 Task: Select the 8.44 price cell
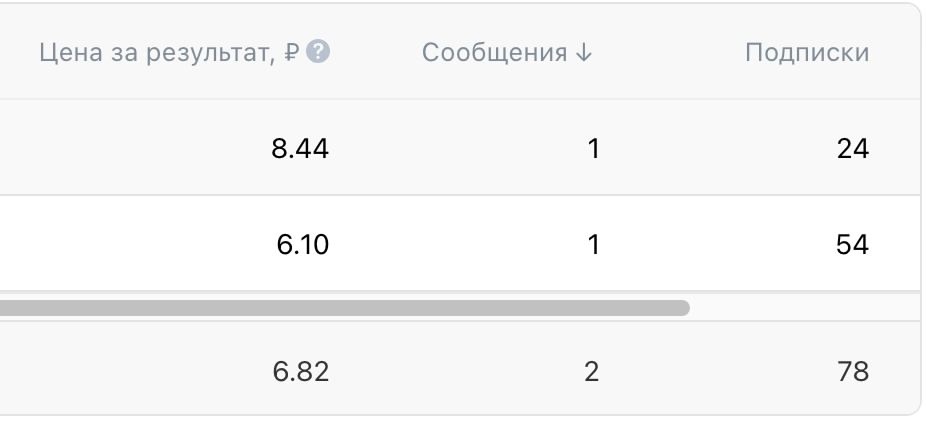tap(300, 149)
